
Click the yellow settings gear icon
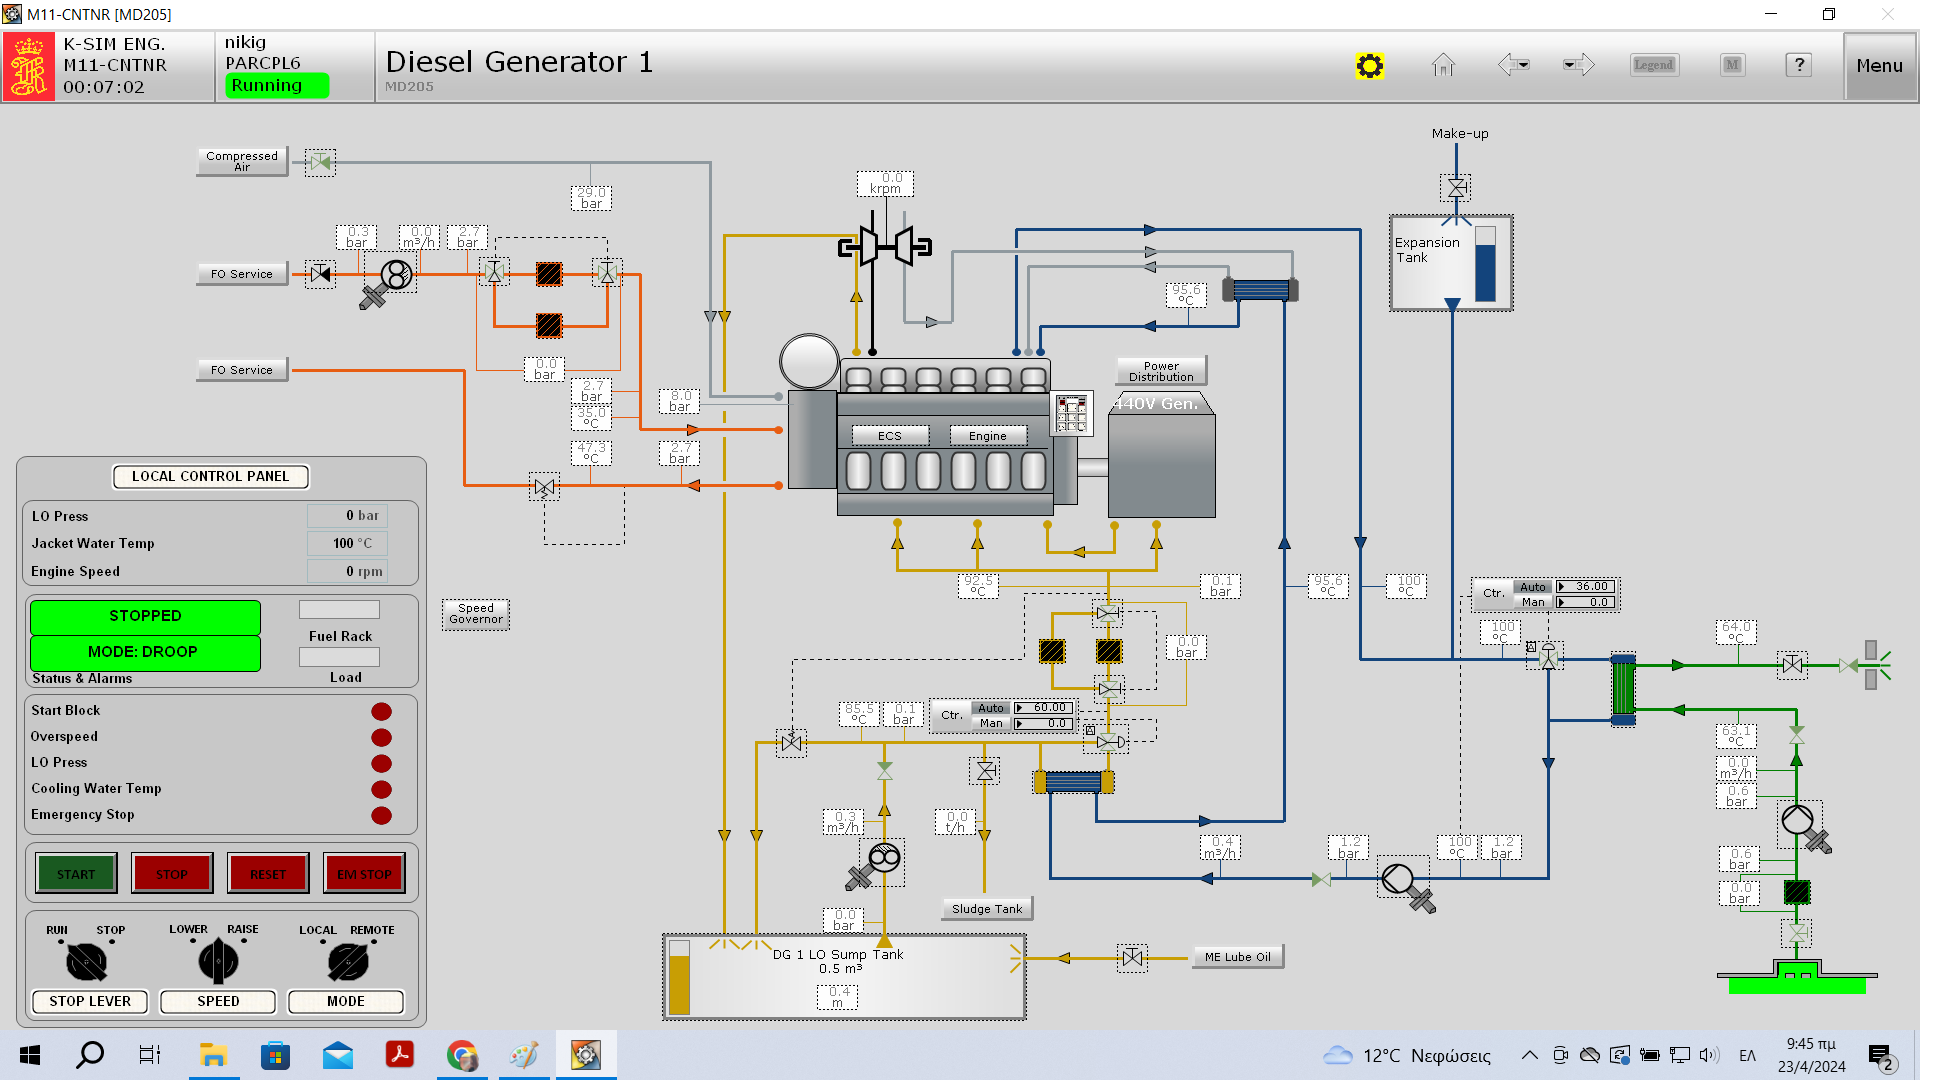pyautogui.click(x=1369, y=66)
